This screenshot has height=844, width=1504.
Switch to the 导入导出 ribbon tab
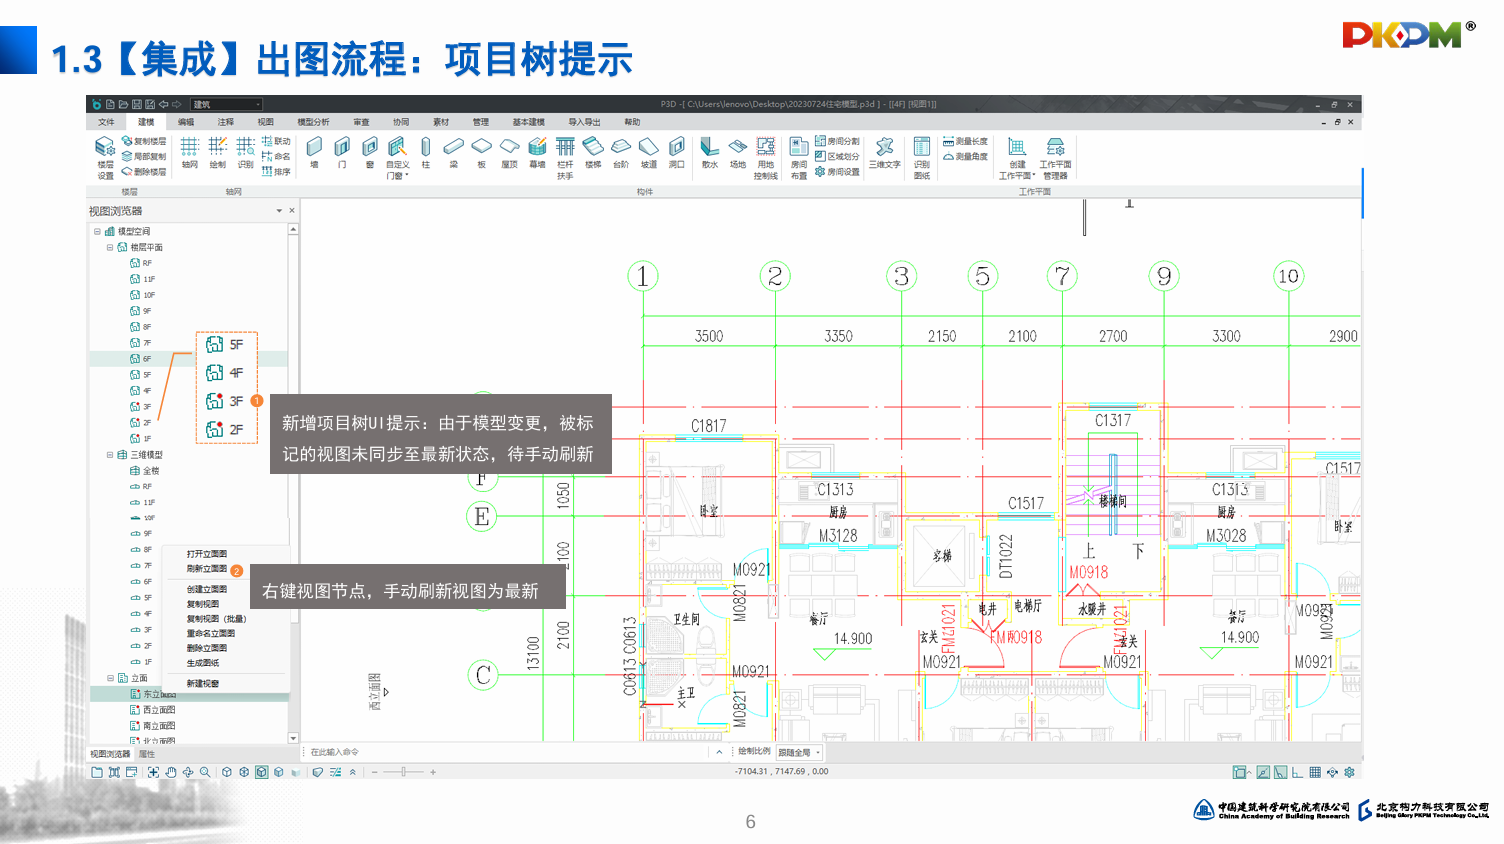585,122
